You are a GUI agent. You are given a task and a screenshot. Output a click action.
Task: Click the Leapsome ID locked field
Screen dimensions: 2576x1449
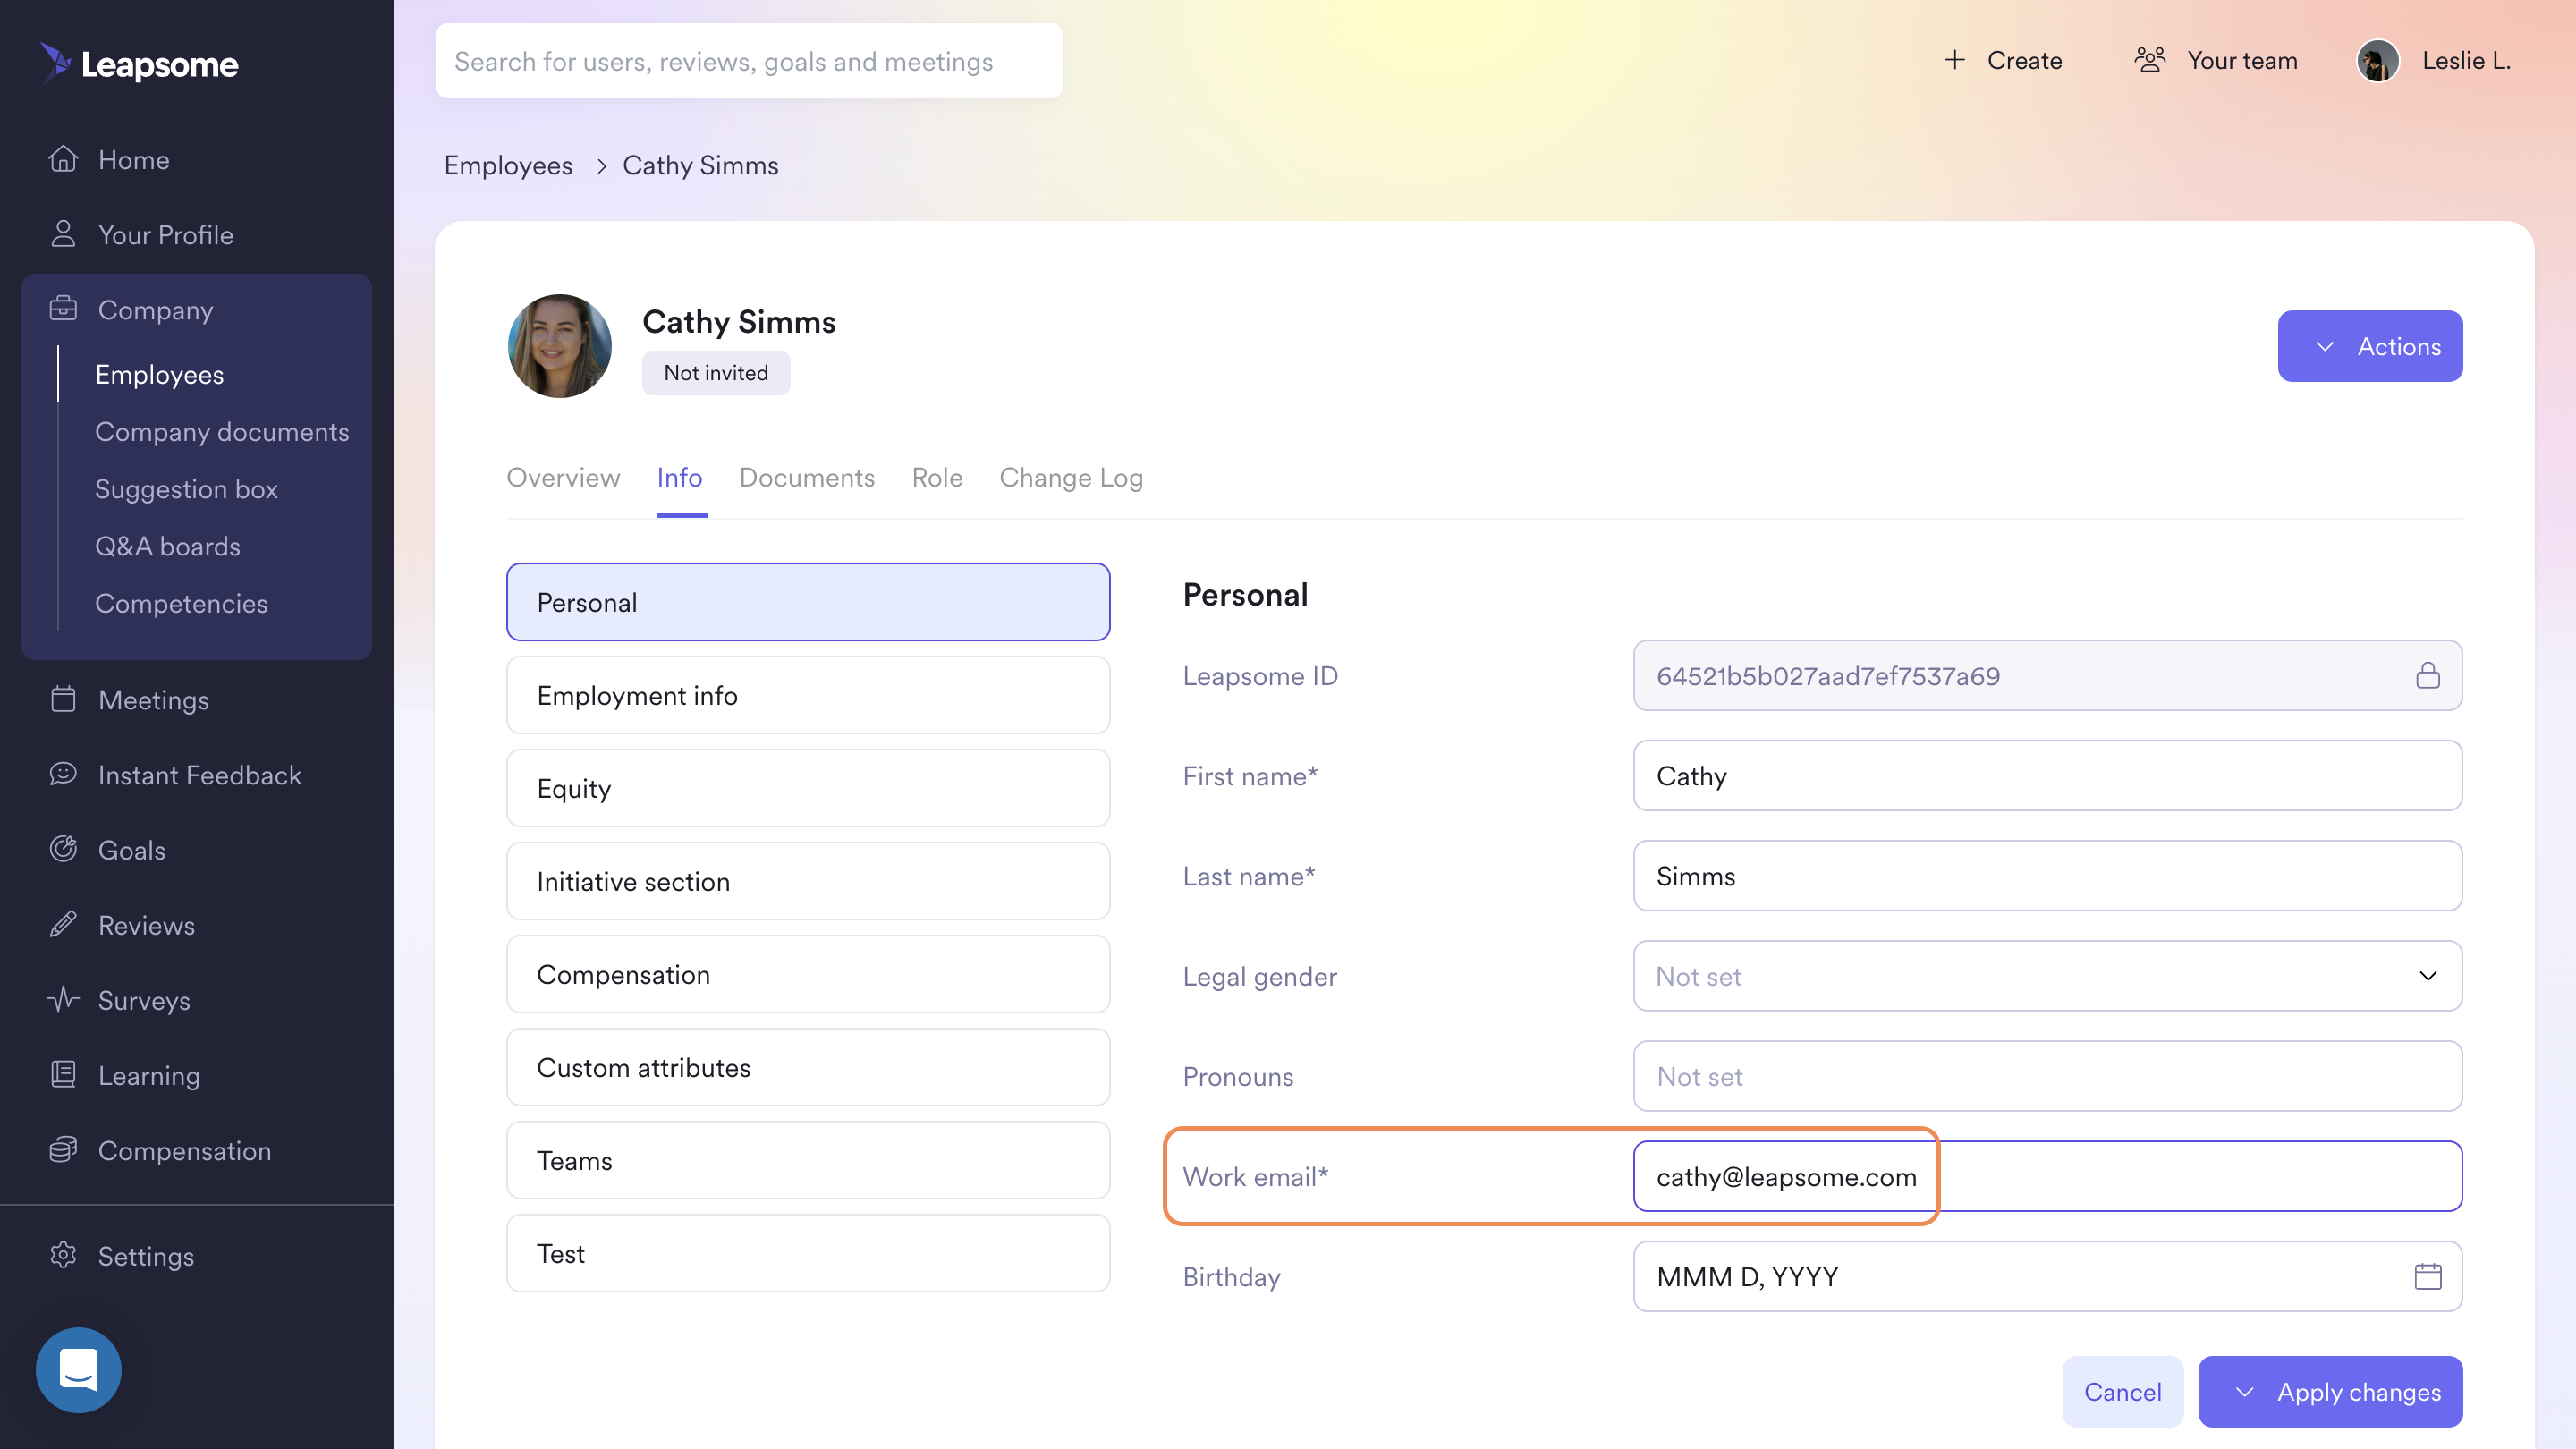[x=2047, y=676]
